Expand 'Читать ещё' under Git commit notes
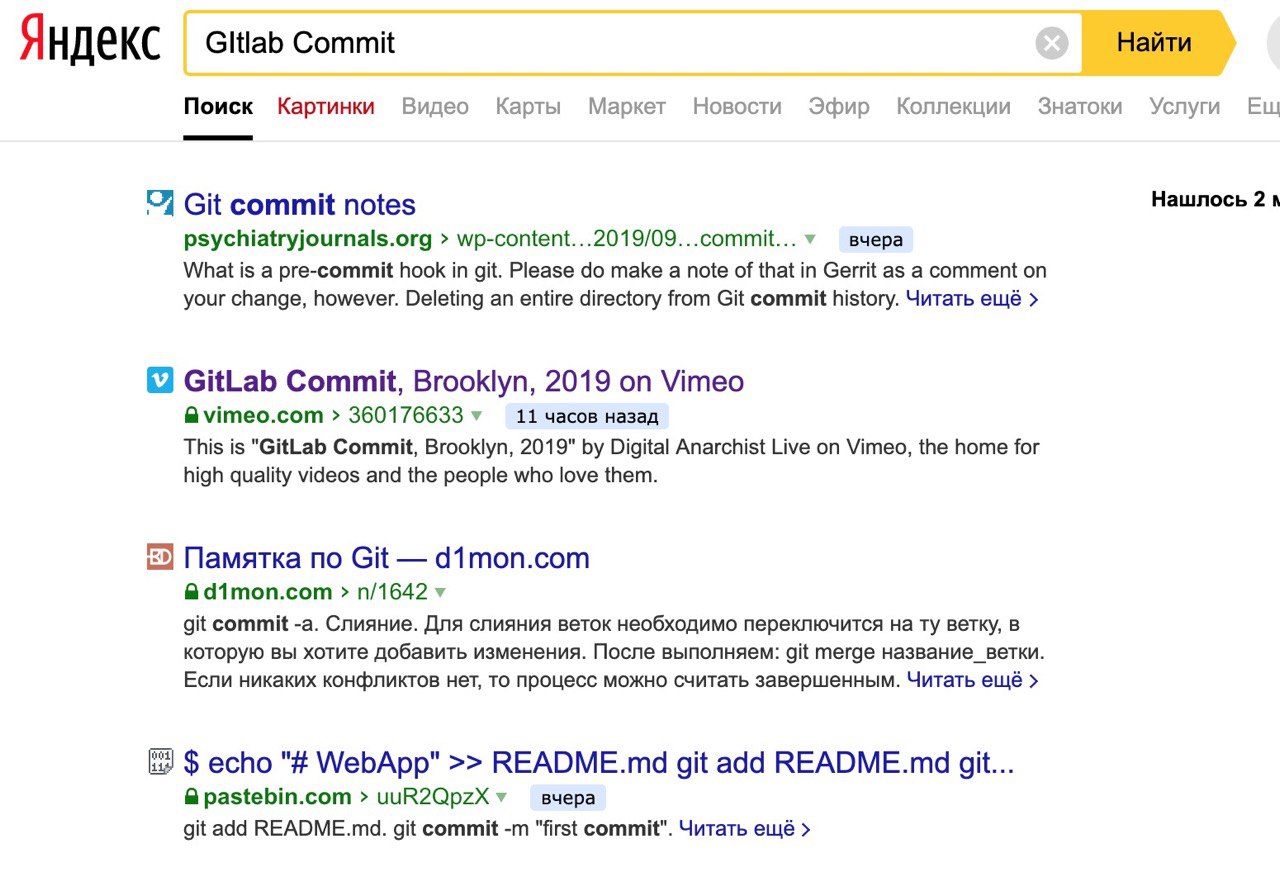 (972, 298)
